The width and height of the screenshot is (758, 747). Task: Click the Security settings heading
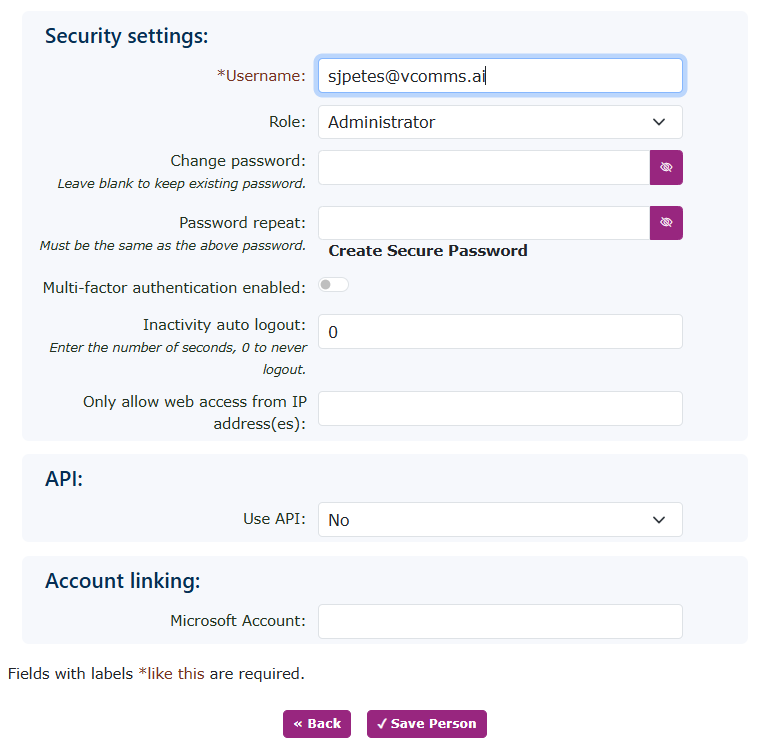tap(127, 36)
